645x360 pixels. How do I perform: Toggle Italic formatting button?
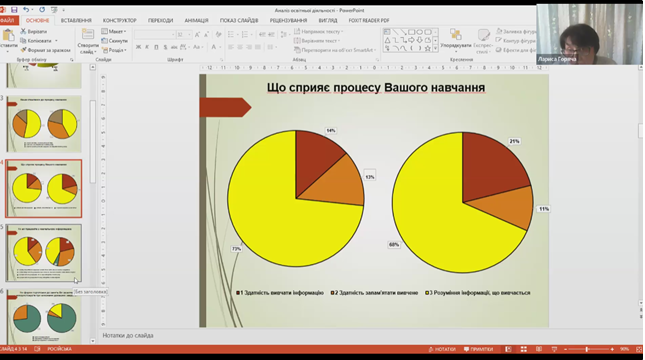coord(147,47)
